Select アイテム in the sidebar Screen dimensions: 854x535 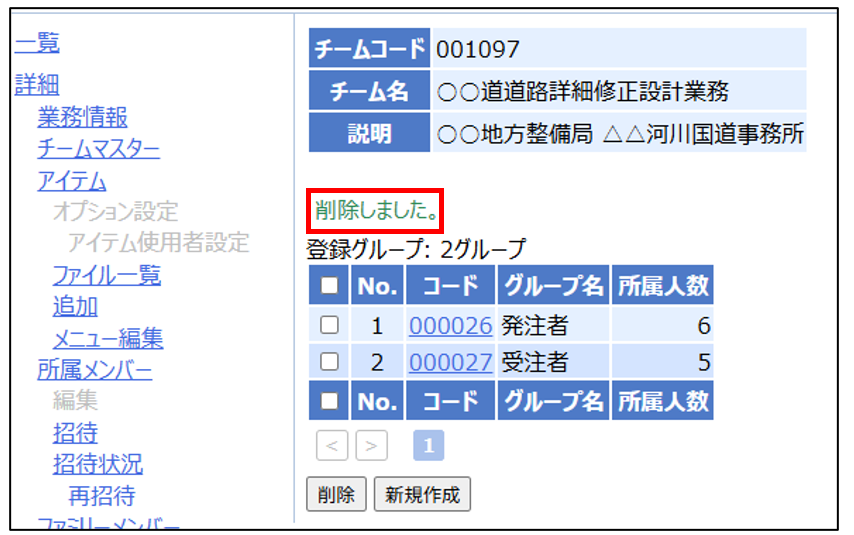pyautogui.click(x=71, y=181)
